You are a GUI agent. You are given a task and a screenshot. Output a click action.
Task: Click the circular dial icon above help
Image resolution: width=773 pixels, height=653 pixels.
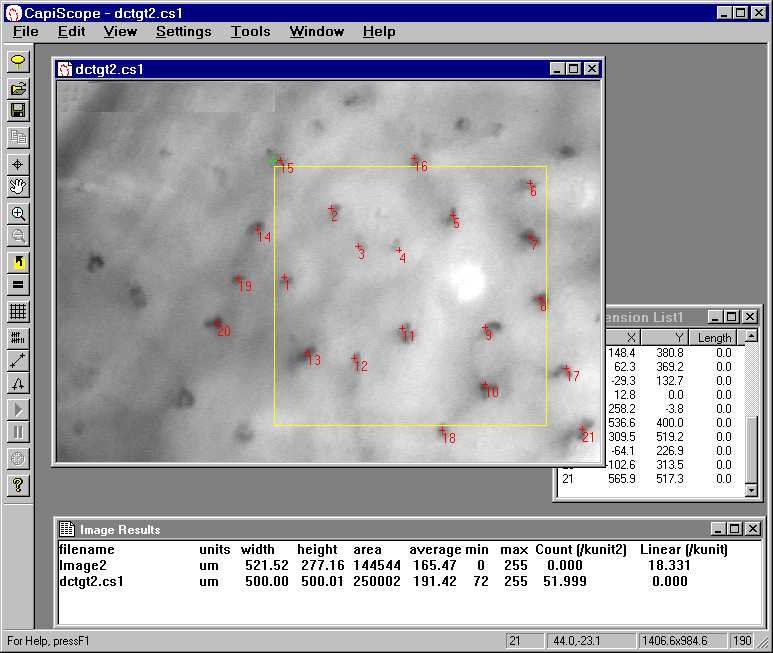[x=18, y=459]
